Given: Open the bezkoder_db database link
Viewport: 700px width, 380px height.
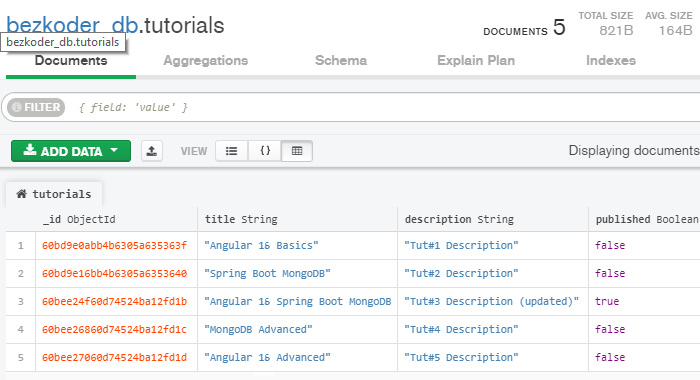Looking at the screenshot, I should pos(72,25).
